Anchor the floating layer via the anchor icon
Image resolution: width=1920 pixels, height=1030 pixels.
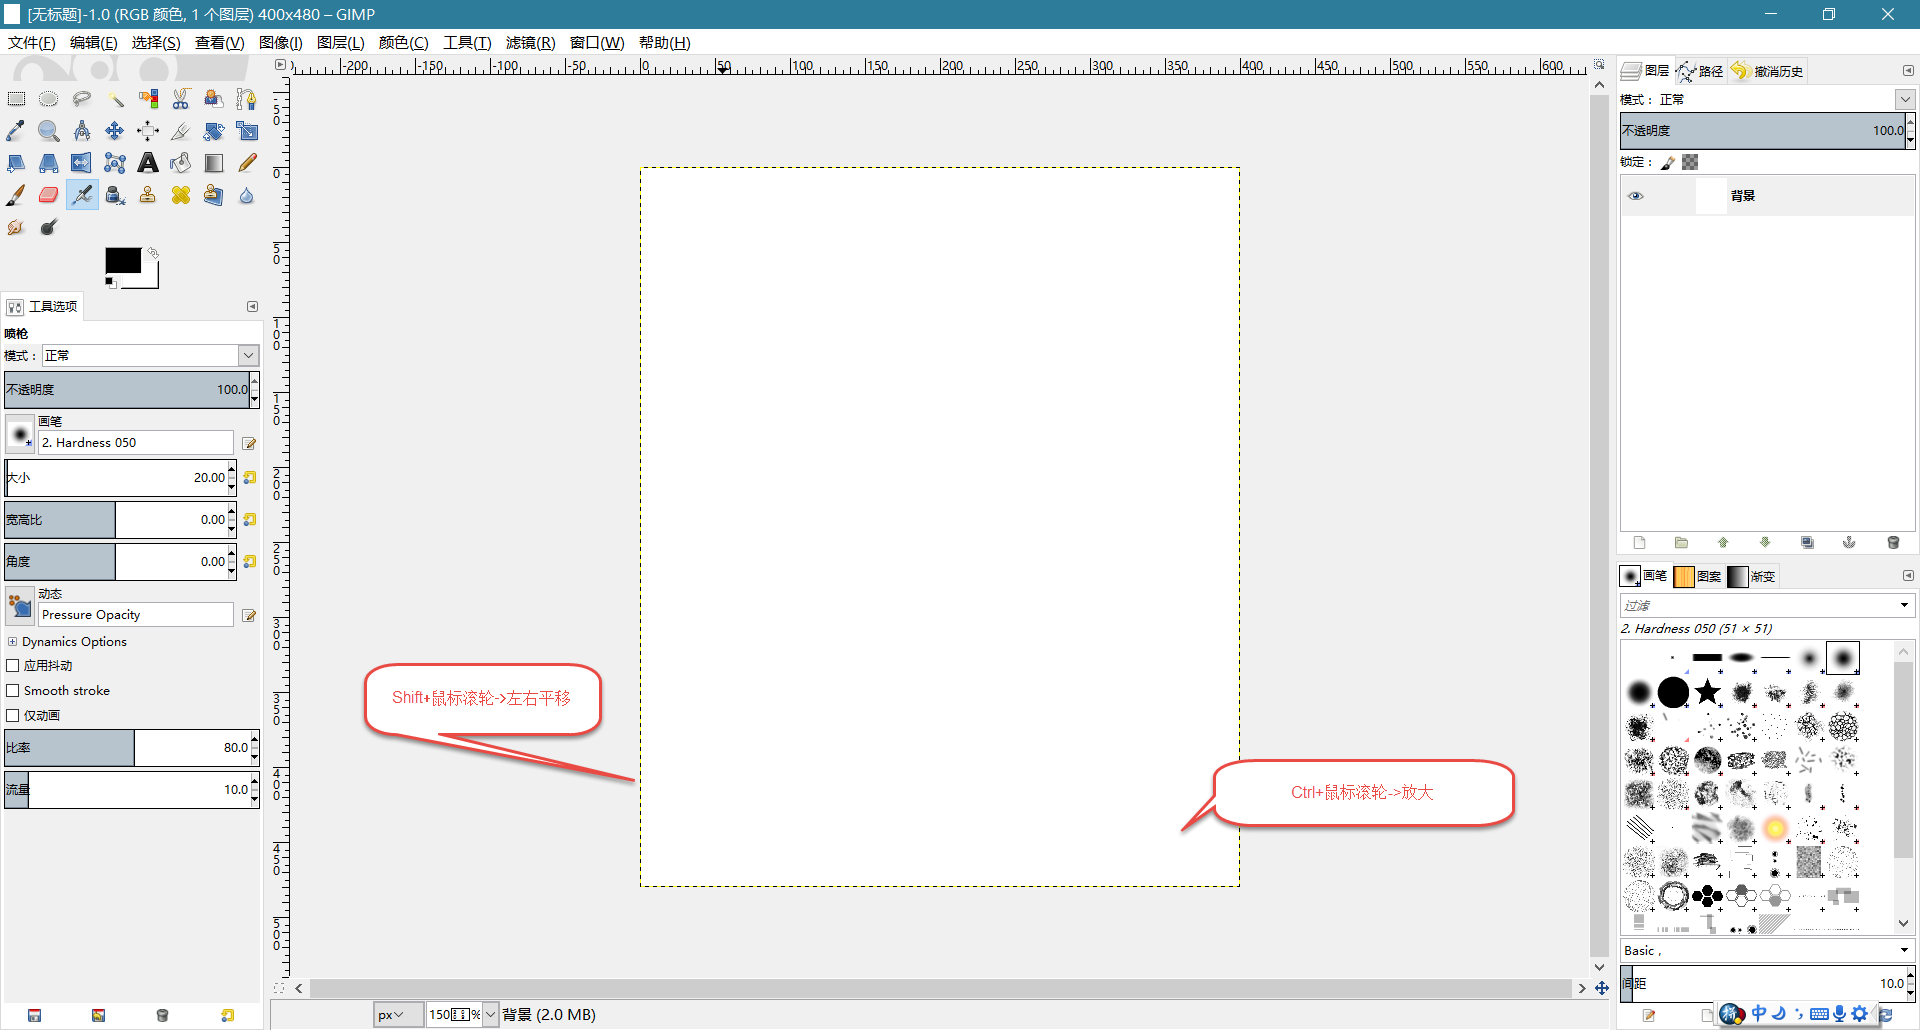point(1849,543)
